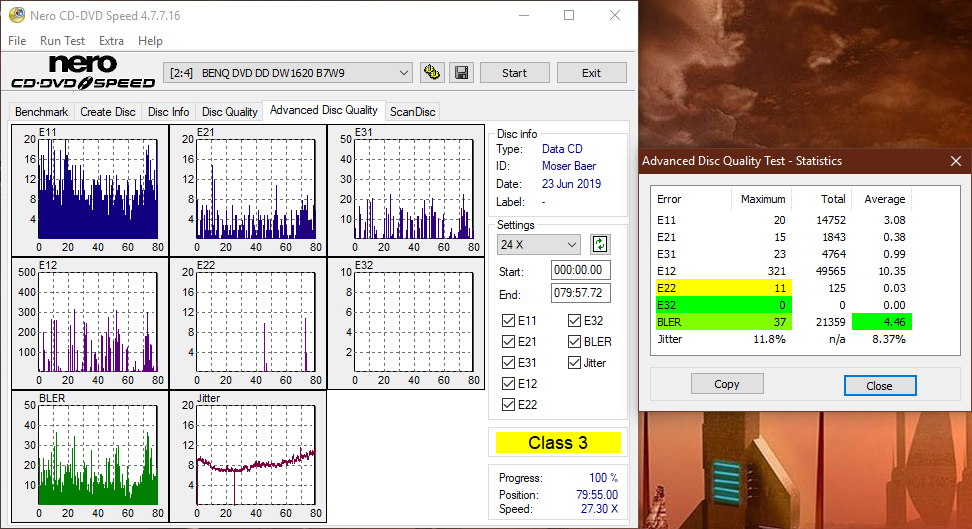Close the Statistics dialog with the X
Viewport: 972px width, 529px height.
(x=956, y=161)
